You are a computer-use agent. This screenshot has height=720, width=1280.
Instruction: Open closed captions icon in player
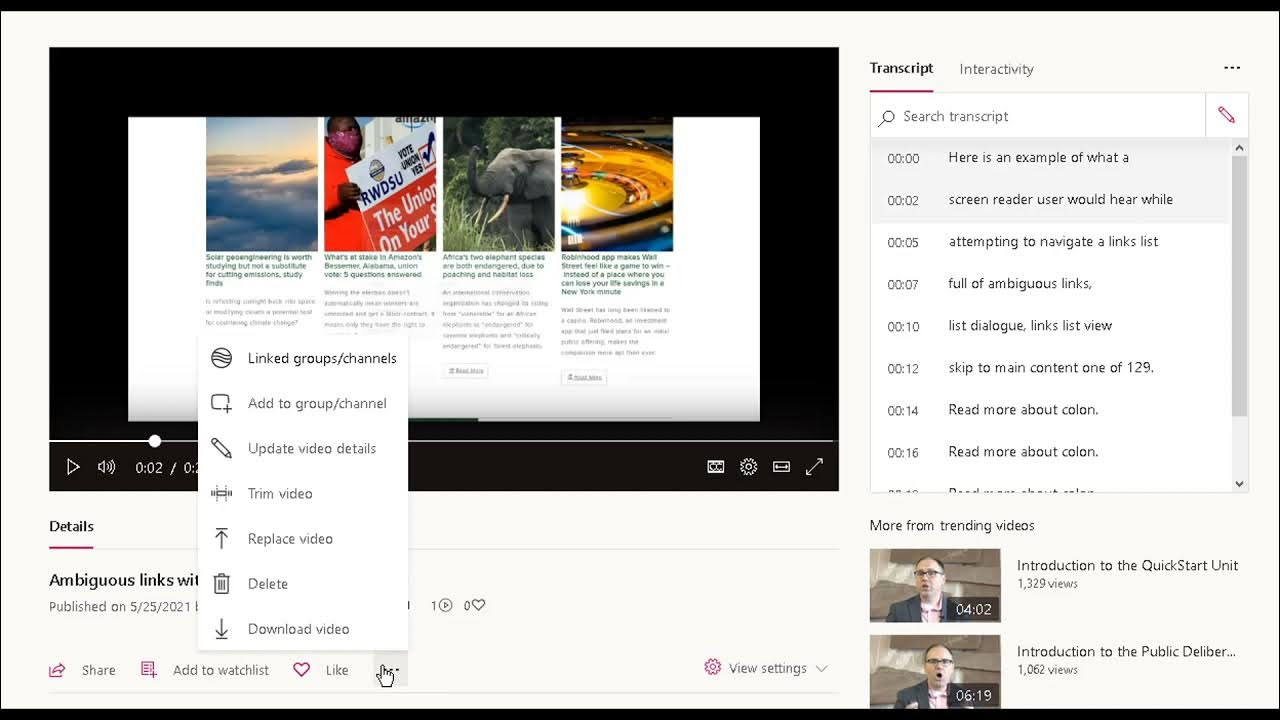pyautogui.click(x=716, y=466)
